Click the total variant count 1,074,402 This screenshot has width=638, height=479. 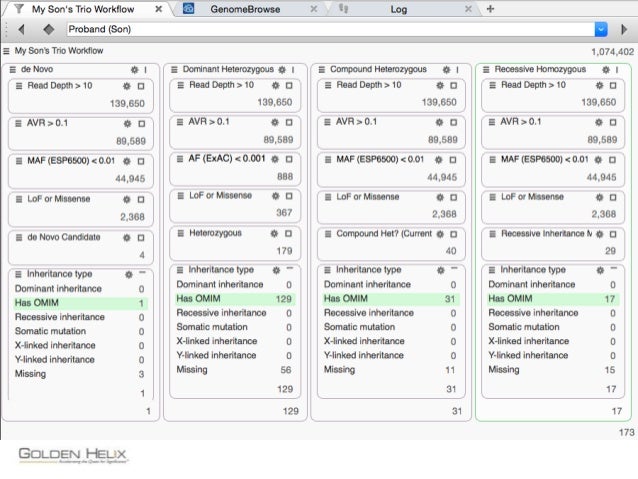coord(612,52)
